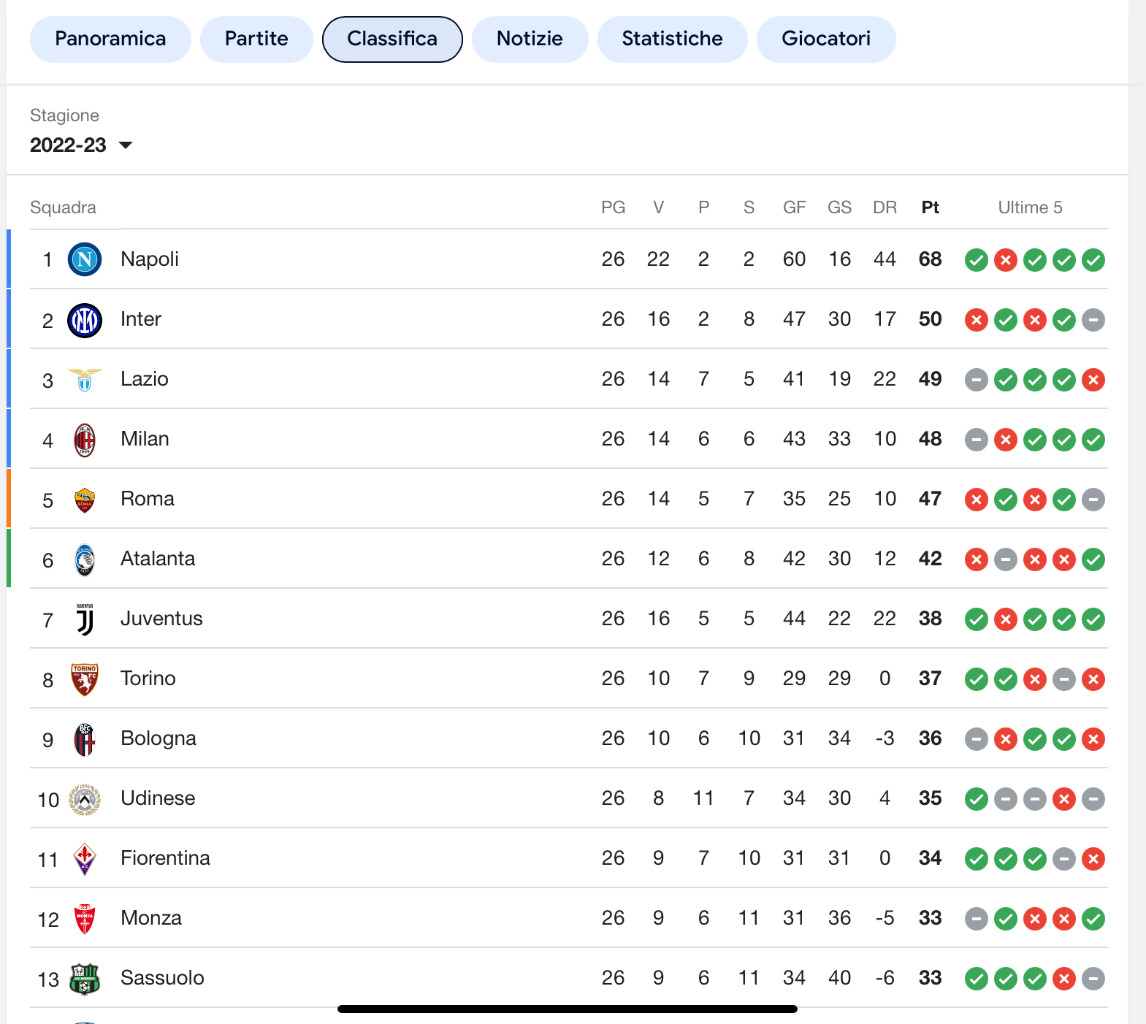This screenshot has width=1146, height=1024.
Task: Click the Juventus logo
Action: [x=85, y=620]
